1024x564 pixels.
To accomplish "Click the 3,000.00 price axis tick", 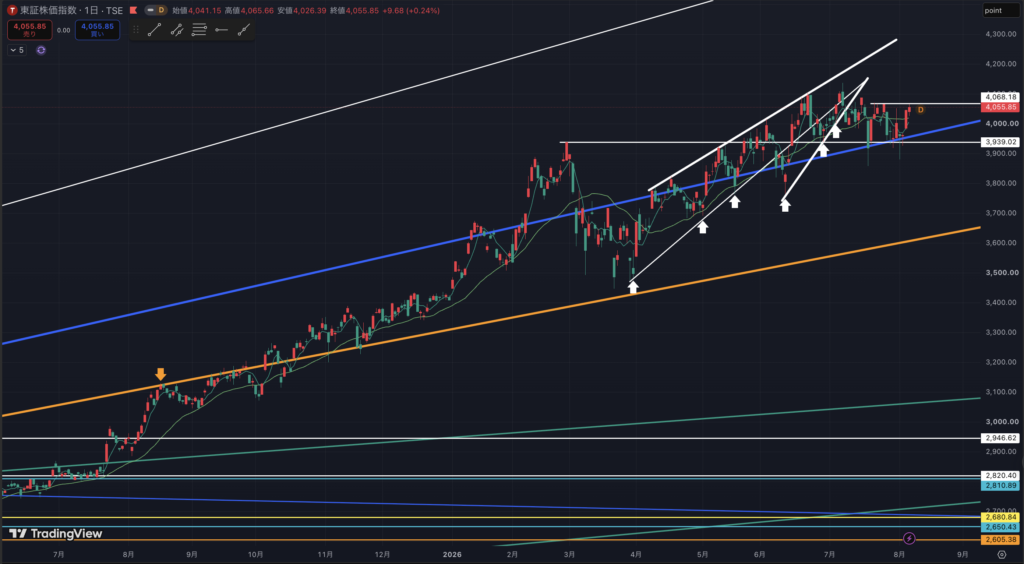I will (x=1002, y=422).
